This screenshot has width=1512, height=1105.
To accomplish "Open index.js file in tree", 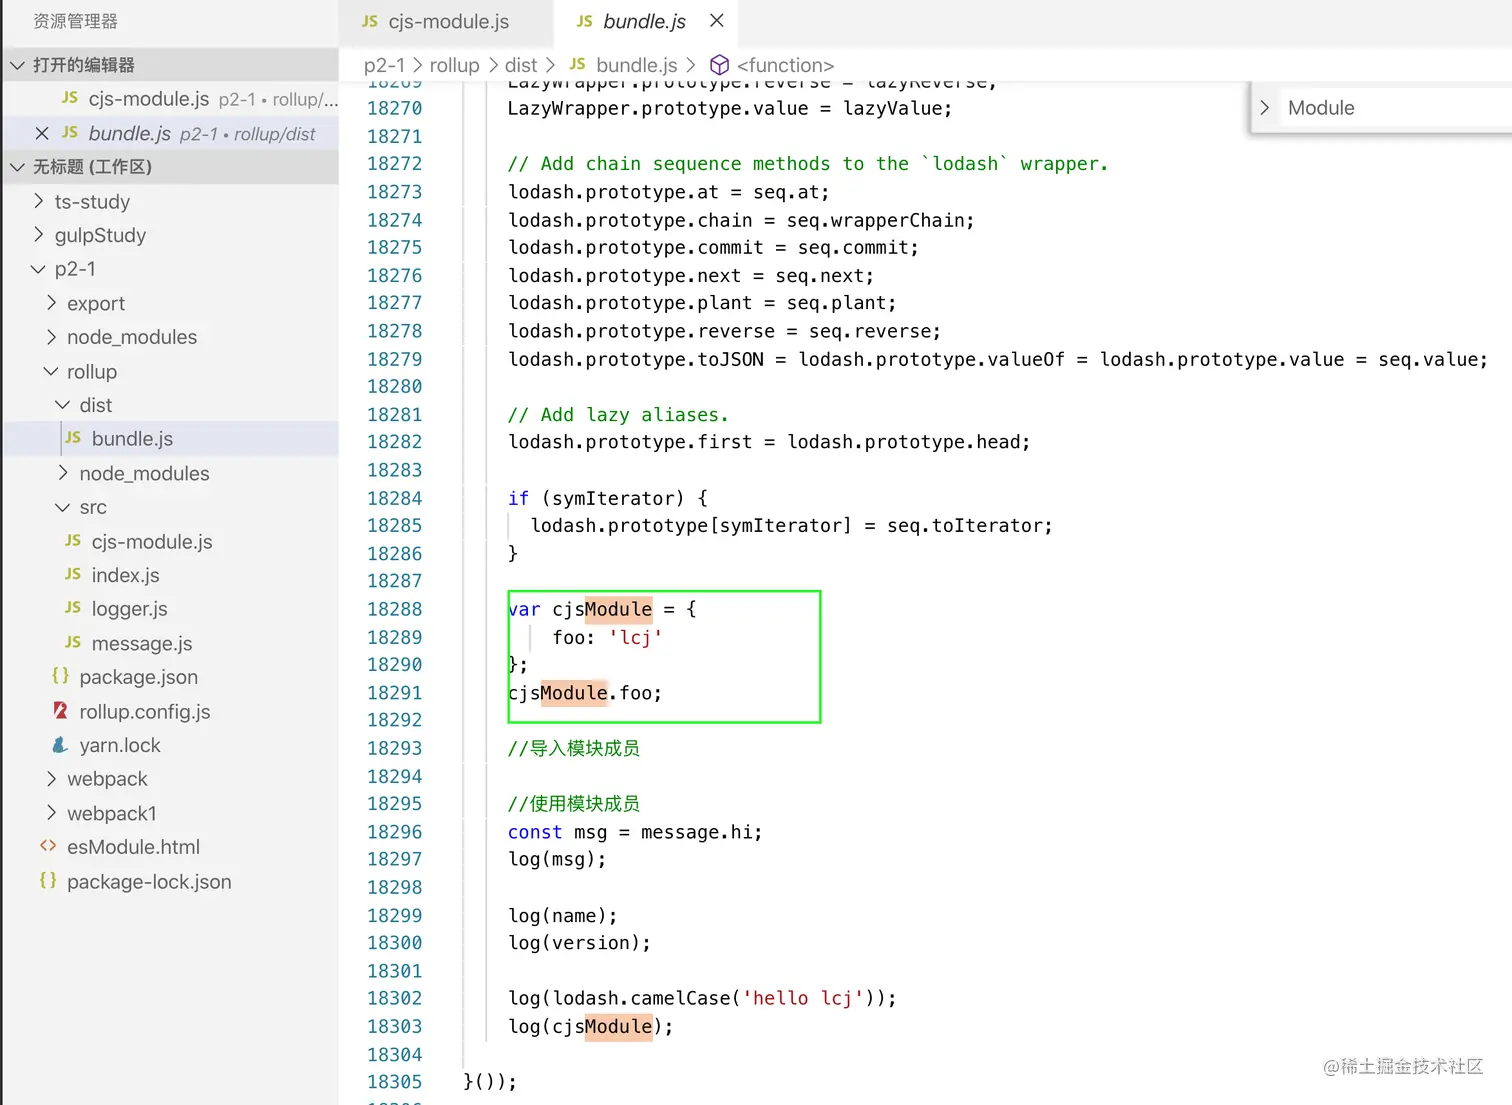I will tap(125, 575).
